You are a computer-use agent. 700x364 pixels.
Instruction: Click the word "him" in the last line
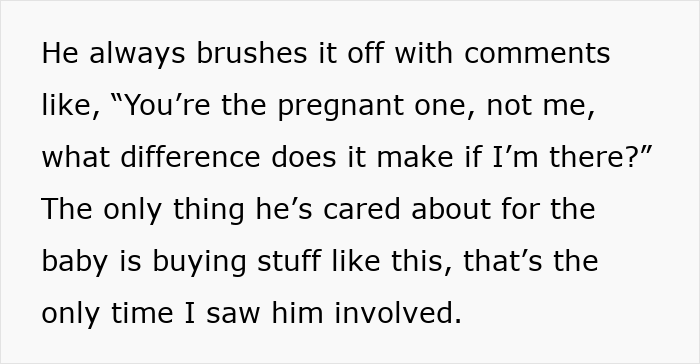pos(297,313)
